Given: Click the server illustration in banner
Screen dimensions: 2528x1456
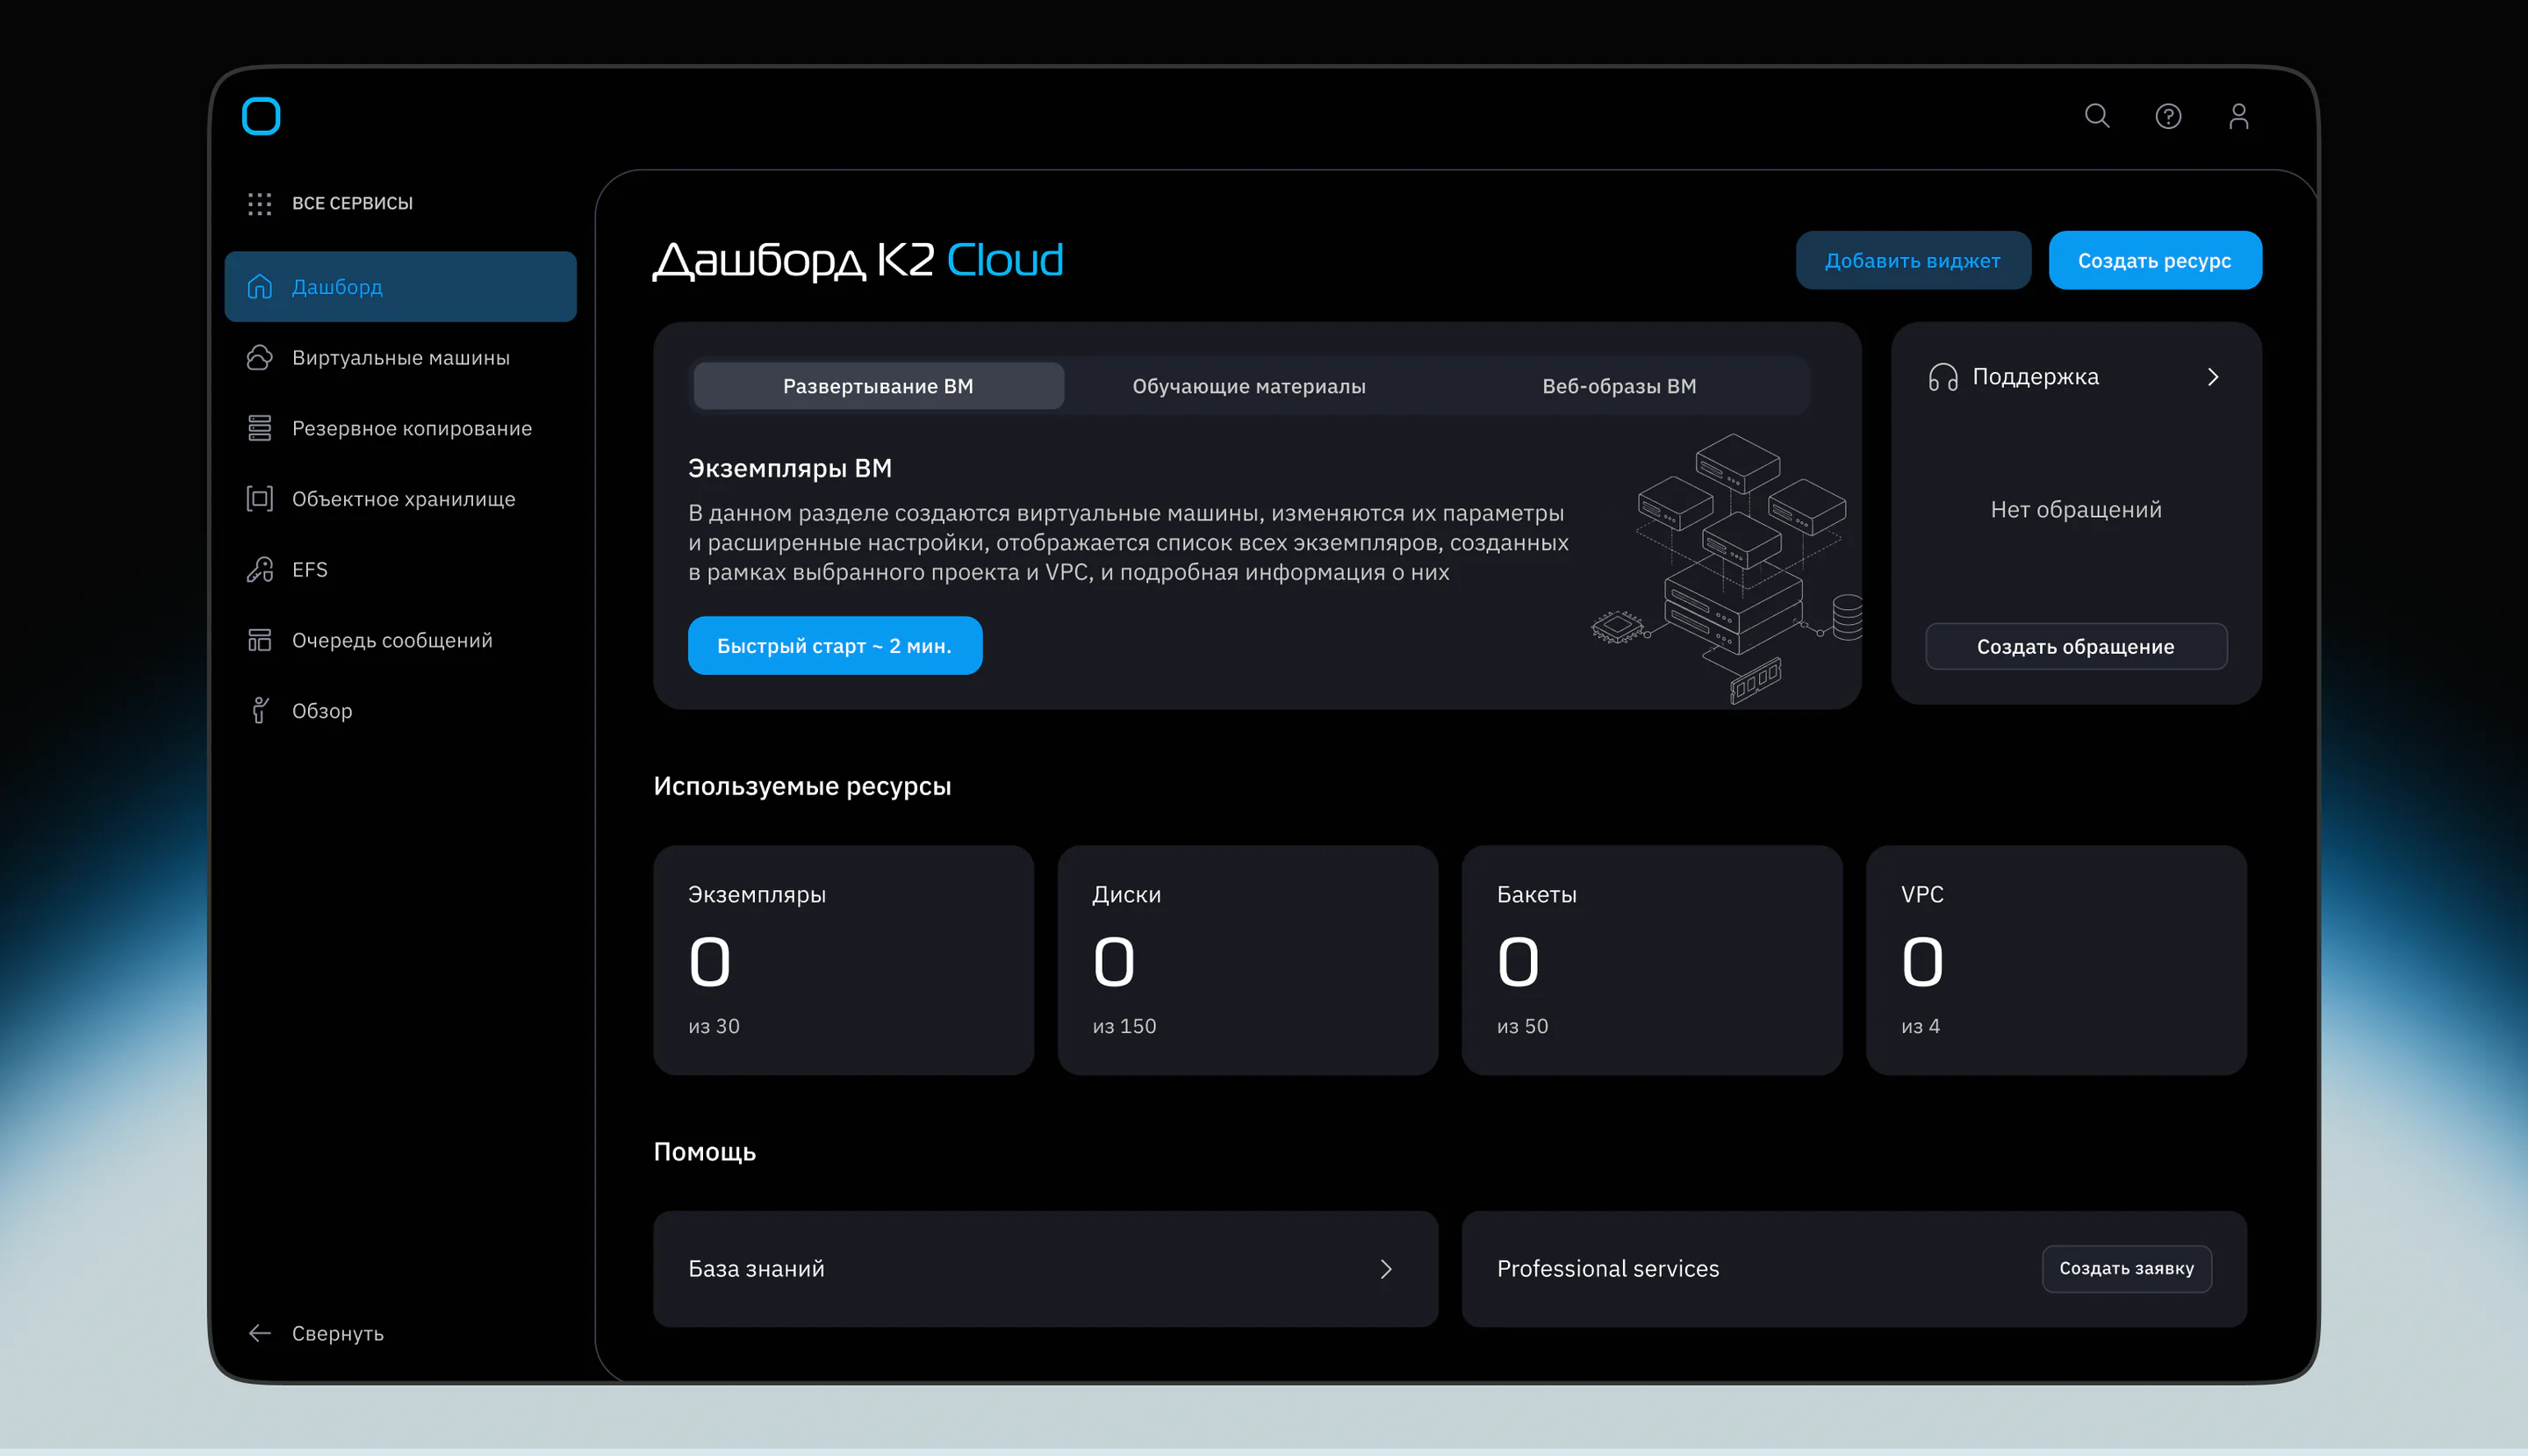Looking at the screenshot, I should [1727, 568].
